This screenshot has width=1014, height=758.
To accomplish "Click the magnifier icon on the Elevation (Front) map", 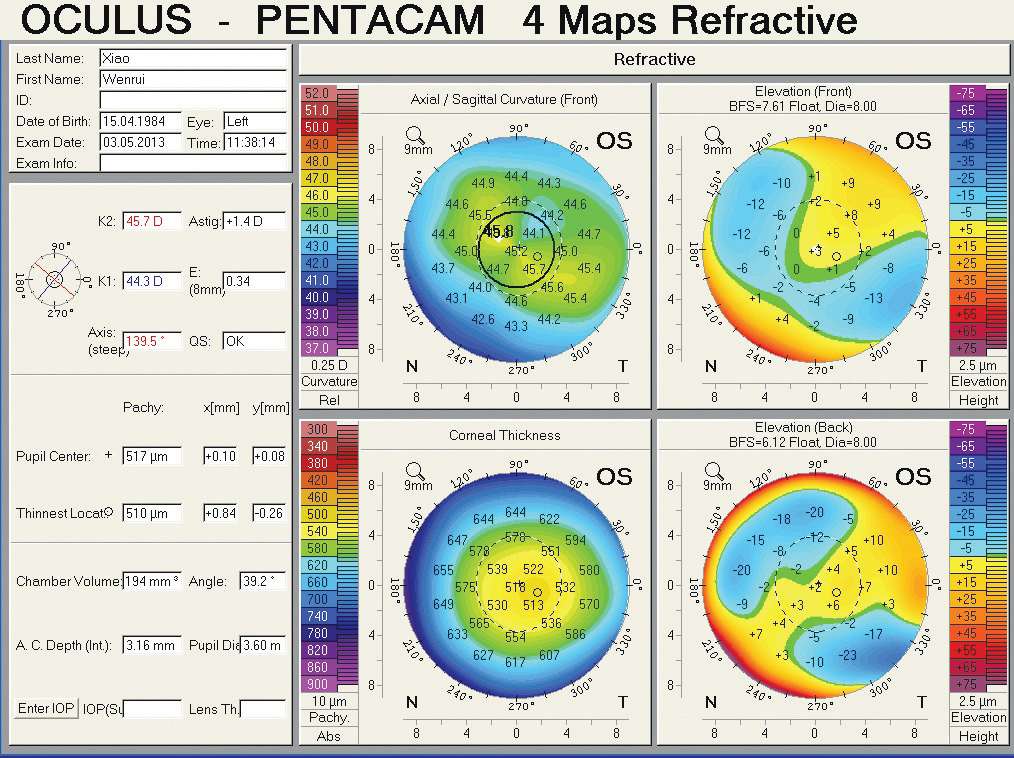I will coord(713,135).
